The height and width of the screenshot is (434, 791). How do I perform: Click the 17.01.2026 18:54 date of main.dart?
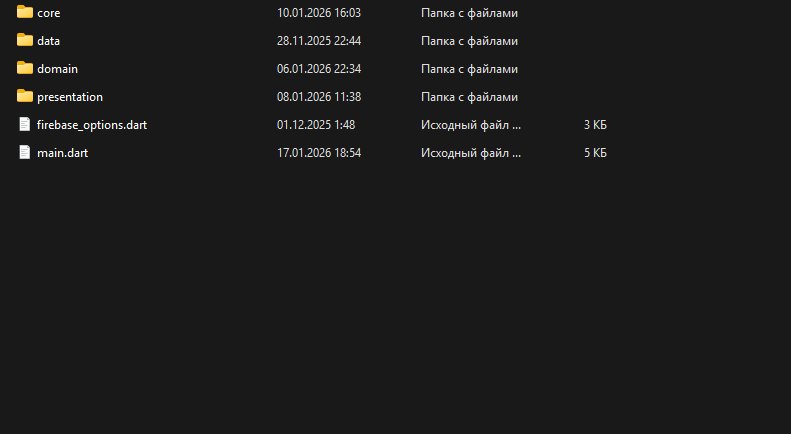(x=319, y=153)
